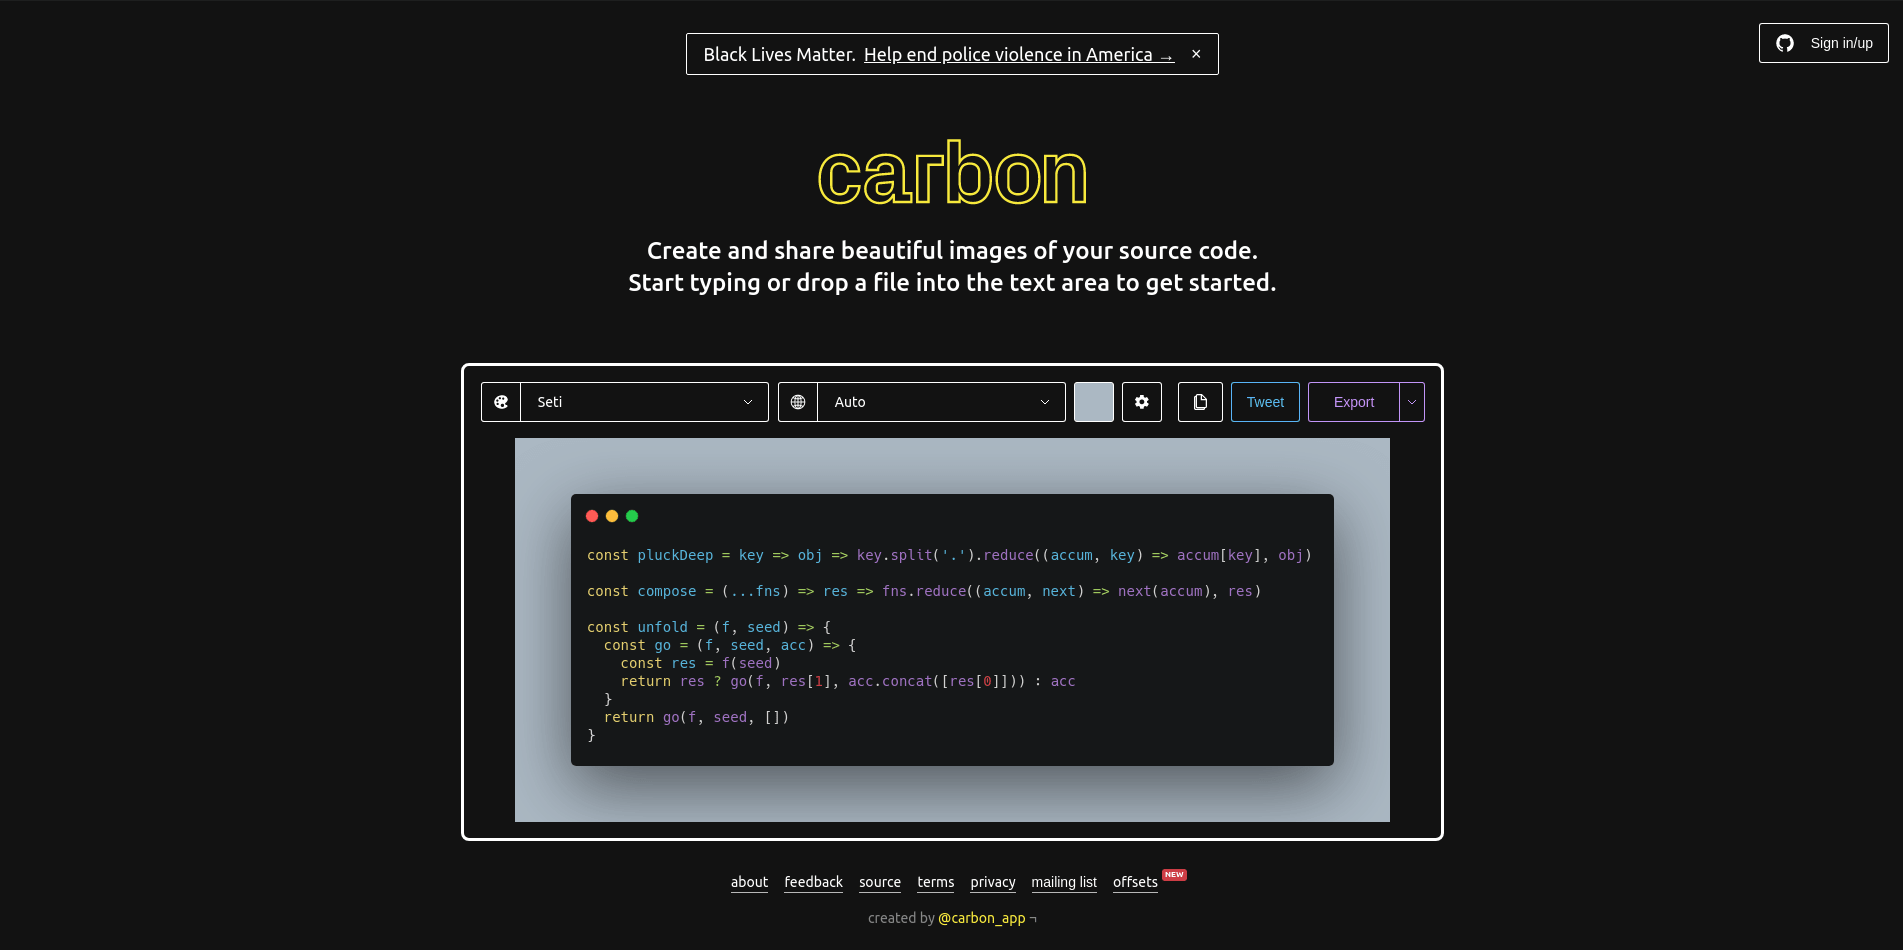This screenshot has width=1903, height=950.
Task: Dismiss the Black Lives Matter banner
Action: click(x=1196, y=54)
